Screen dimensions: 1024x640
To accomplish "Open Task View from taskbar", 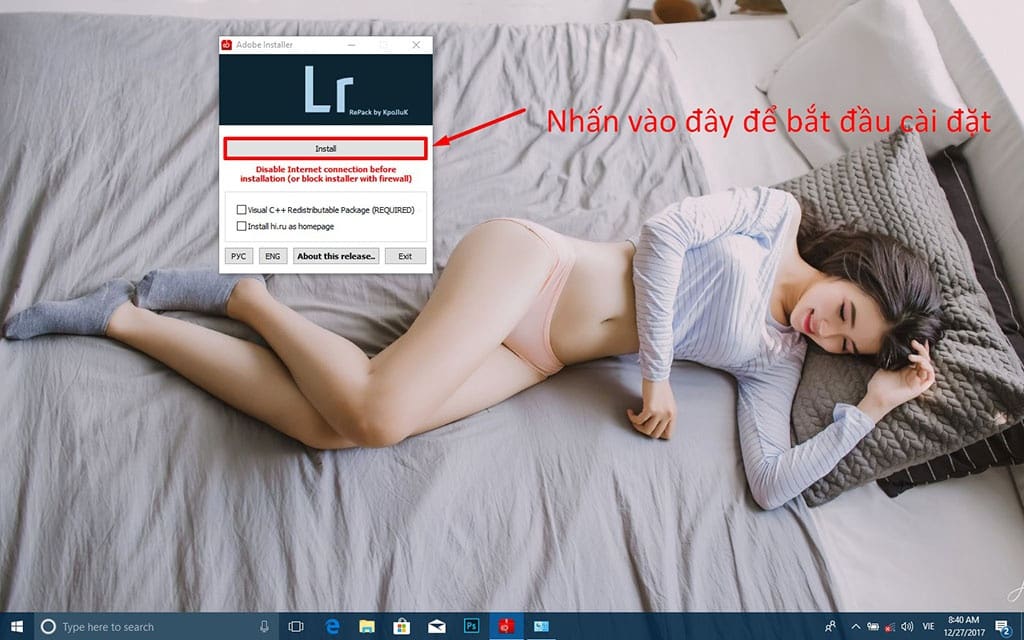I will (x=296, y=626).
